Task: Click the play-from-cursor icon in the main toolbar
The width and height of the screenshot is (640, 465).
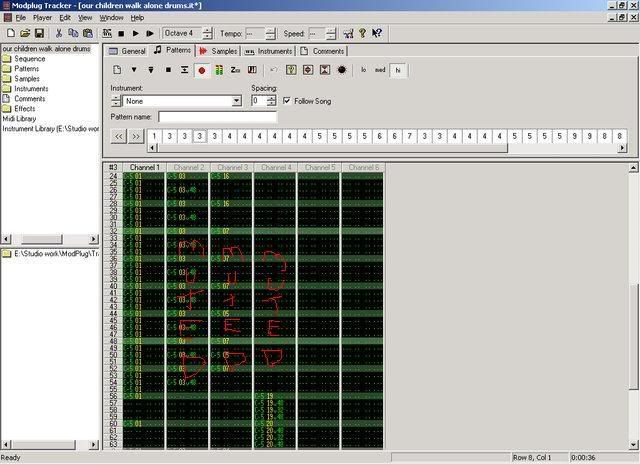Action: click(150, 33)
